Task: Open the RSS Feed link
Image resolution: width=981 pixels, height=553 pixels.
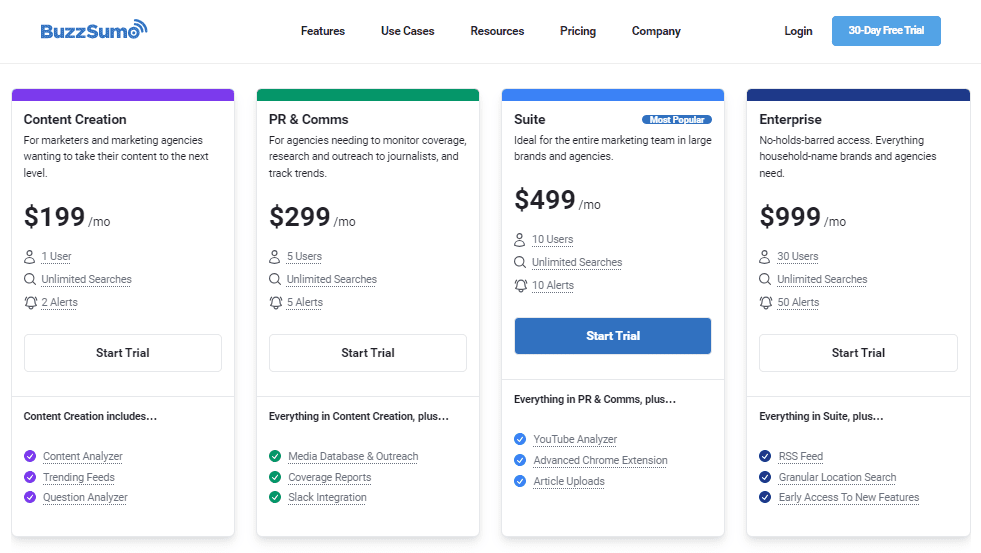Action: pos(801,456)
